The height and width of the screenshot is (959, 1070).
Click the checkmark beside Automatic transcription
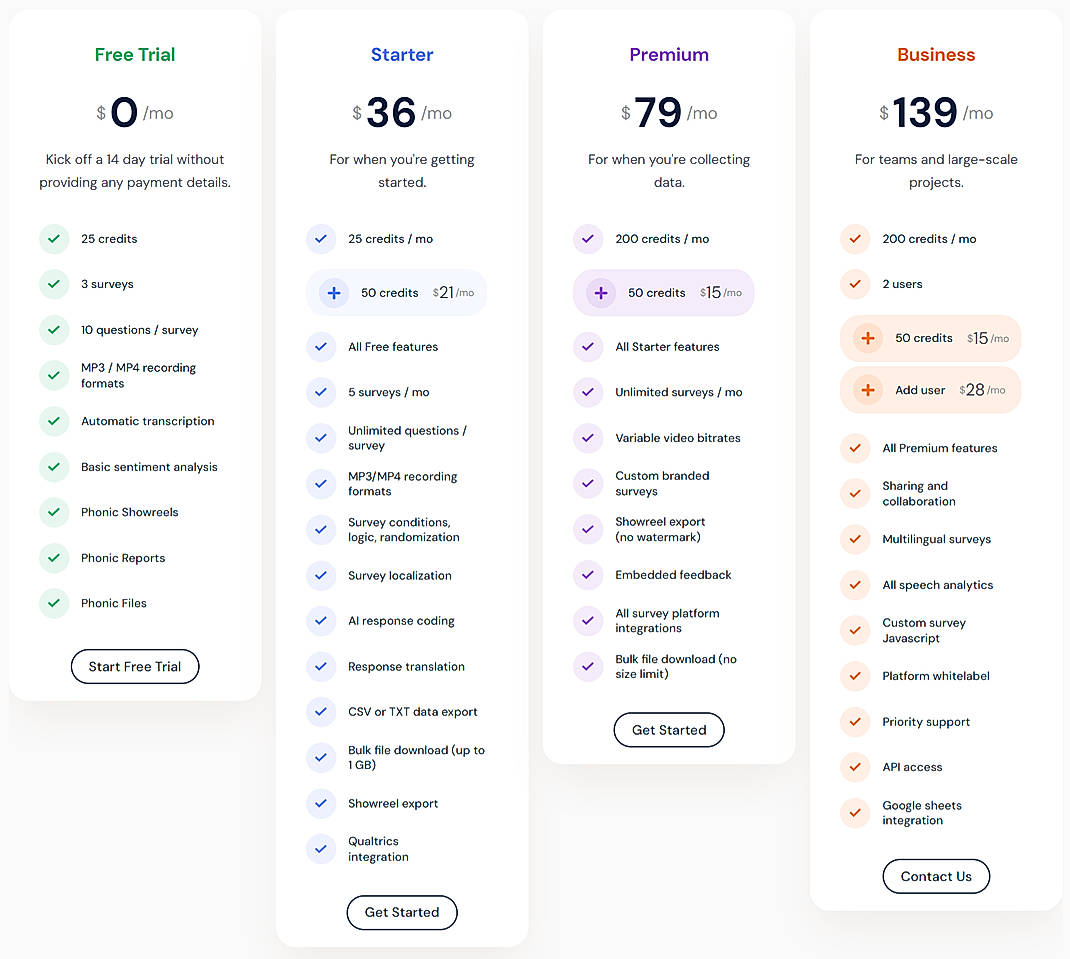(x=54, y=421)
